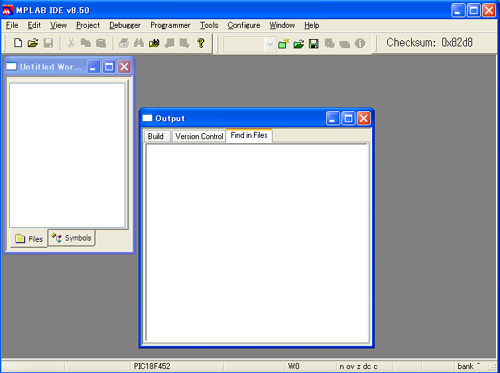This screenshot has width=500, height=373.
Task: Open the Tools menu
Action: point(209,25)
